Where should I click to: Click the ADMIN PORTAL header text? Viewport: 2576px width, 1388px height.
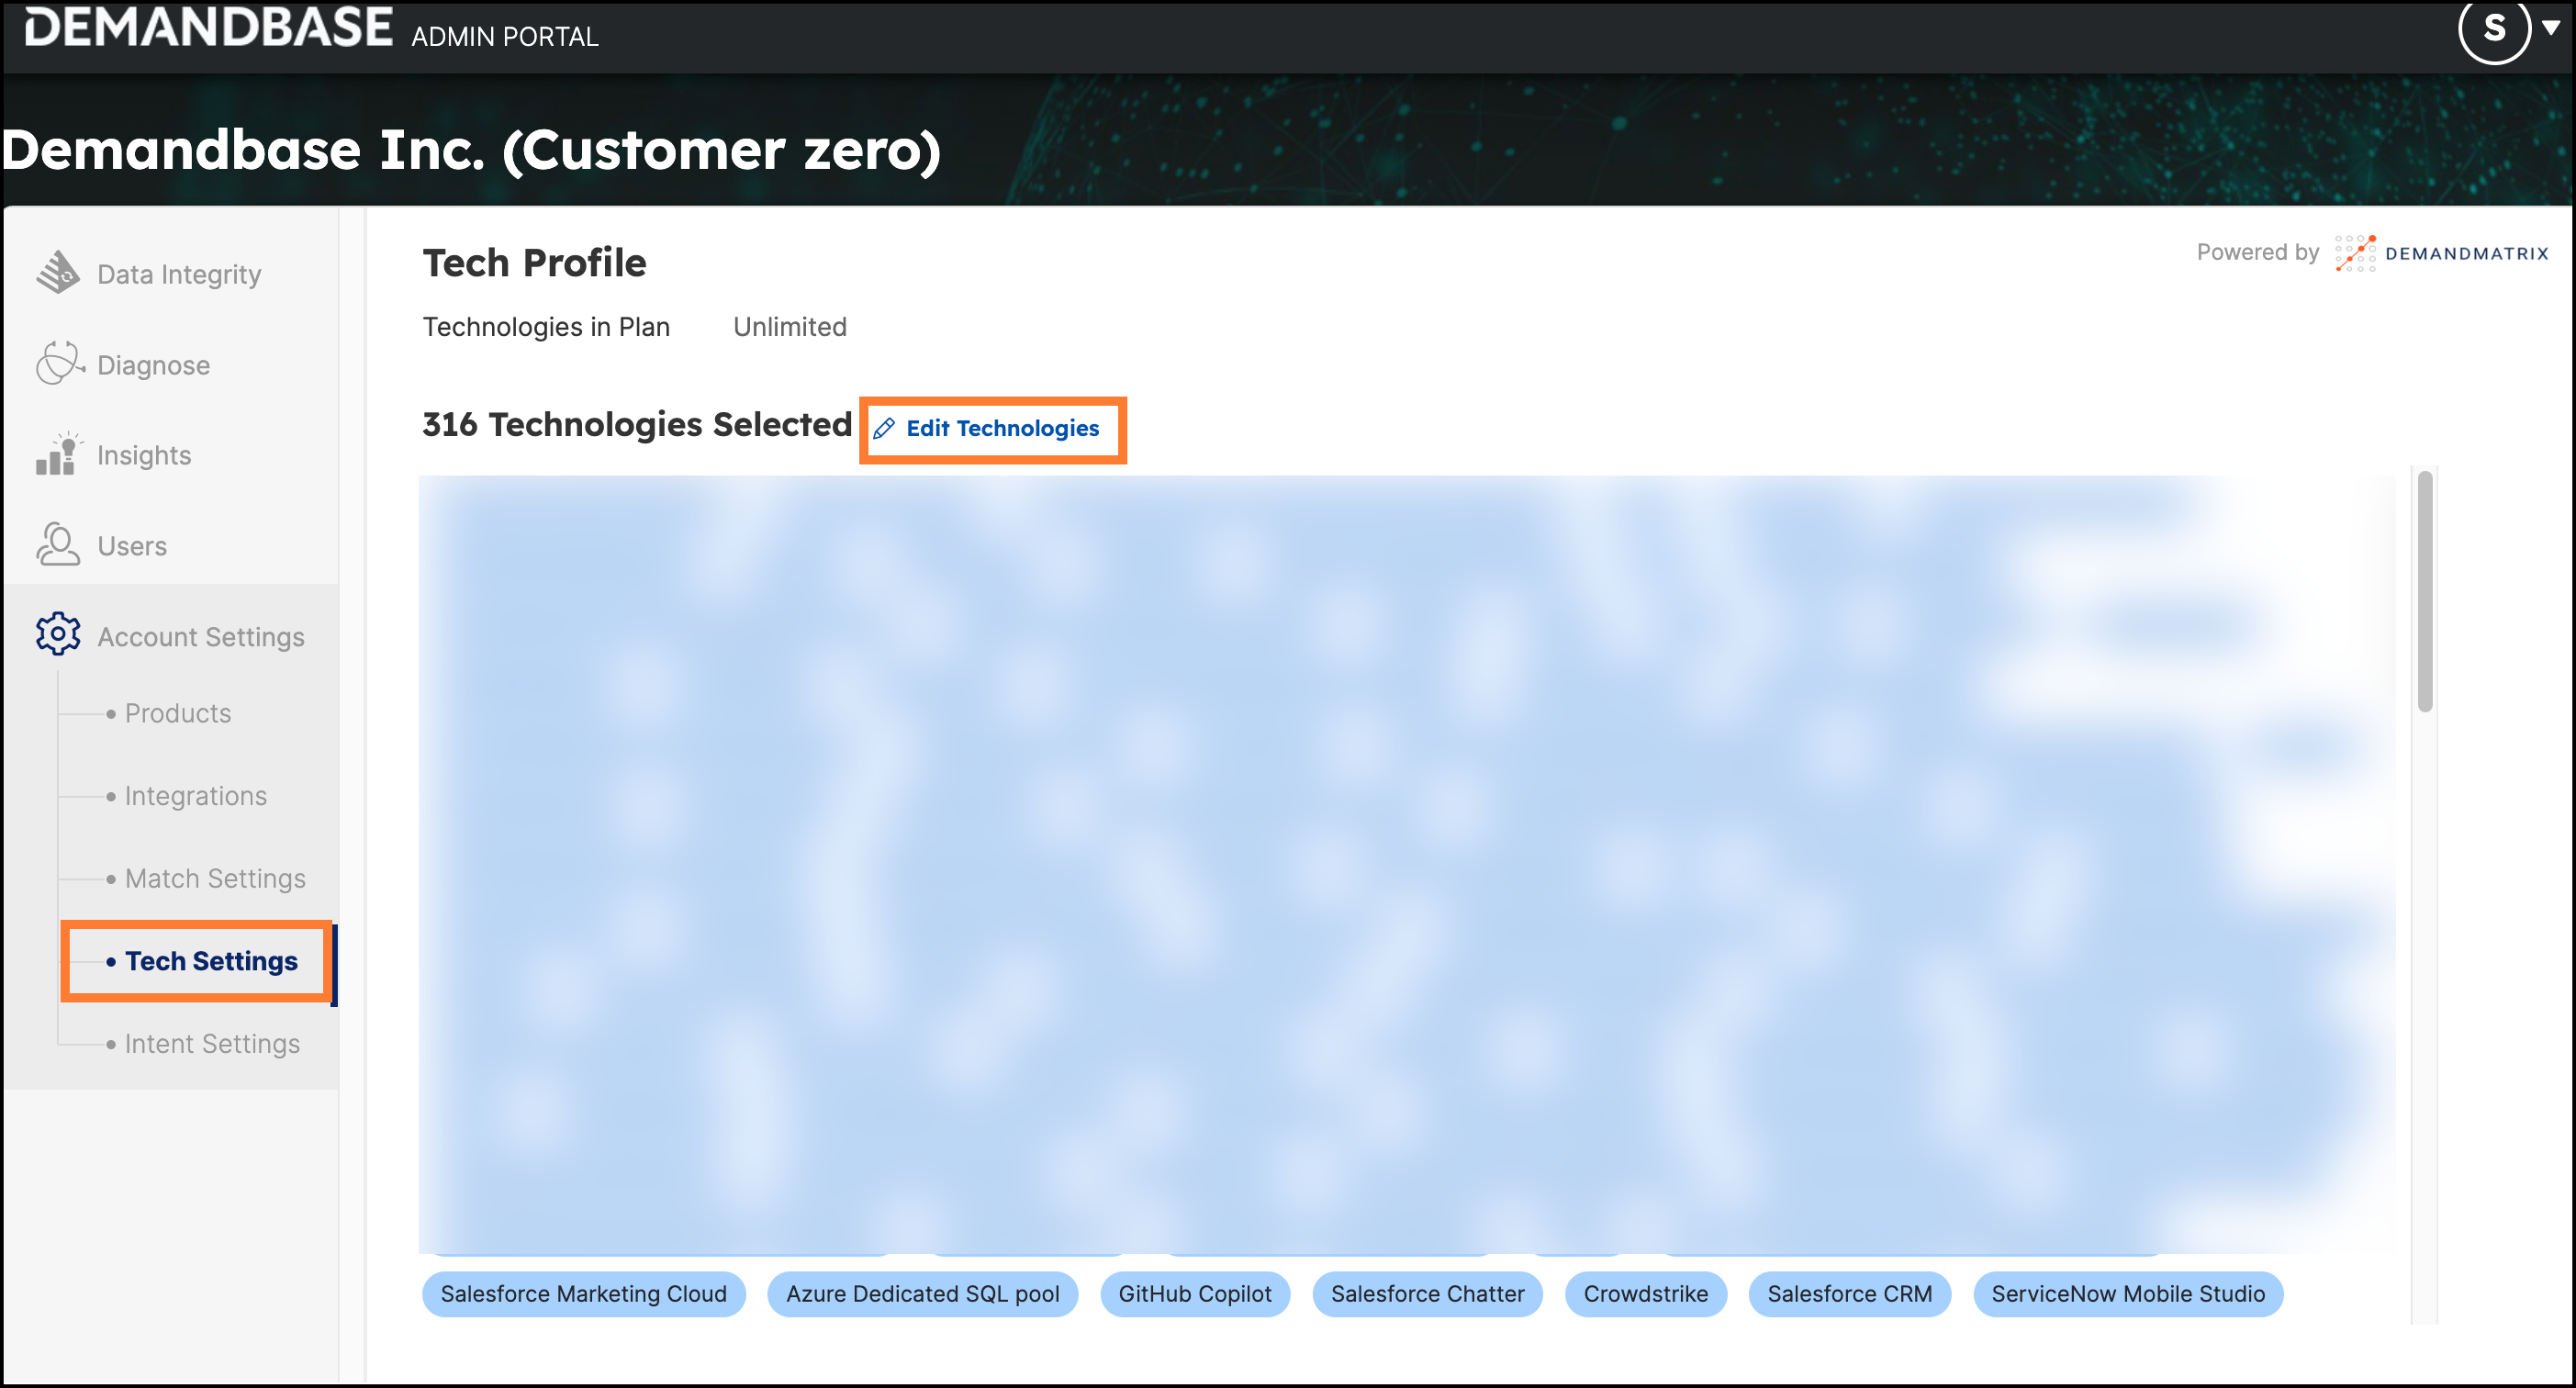(504, 37)
